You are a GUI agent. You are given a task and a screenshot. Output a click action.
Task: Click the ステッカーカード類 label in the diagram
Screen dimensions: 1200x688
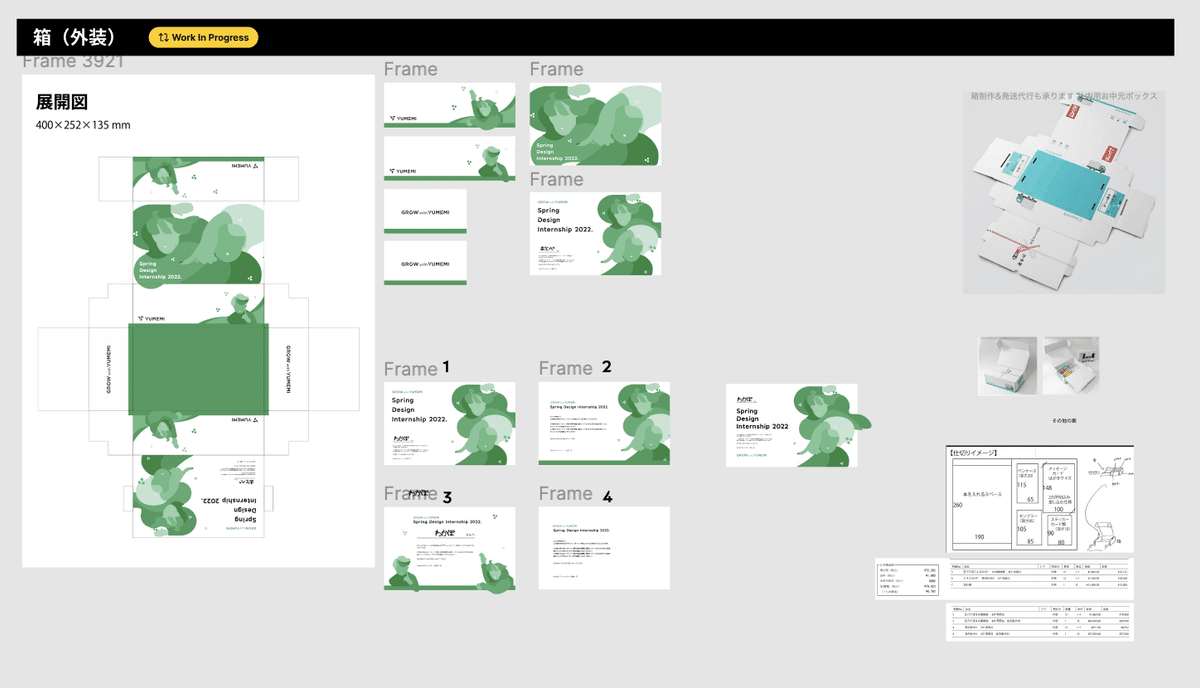[1059, 523]
